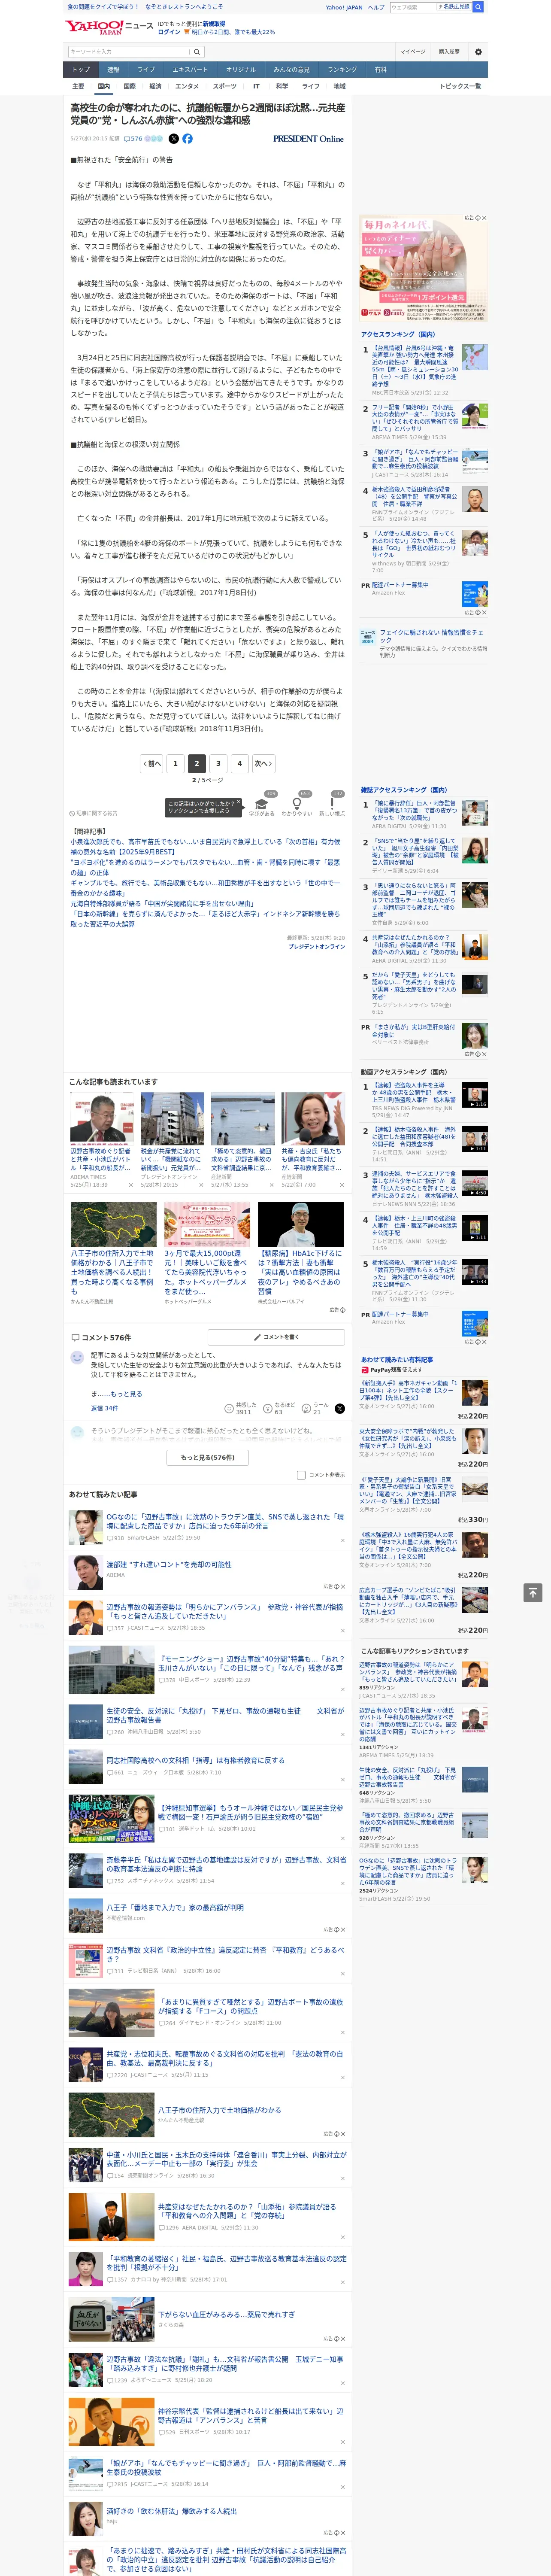The height and width of the screenshot is (2576, 551).
Task: Click the keyword search magnifier icon
Action: coord(197,51)
